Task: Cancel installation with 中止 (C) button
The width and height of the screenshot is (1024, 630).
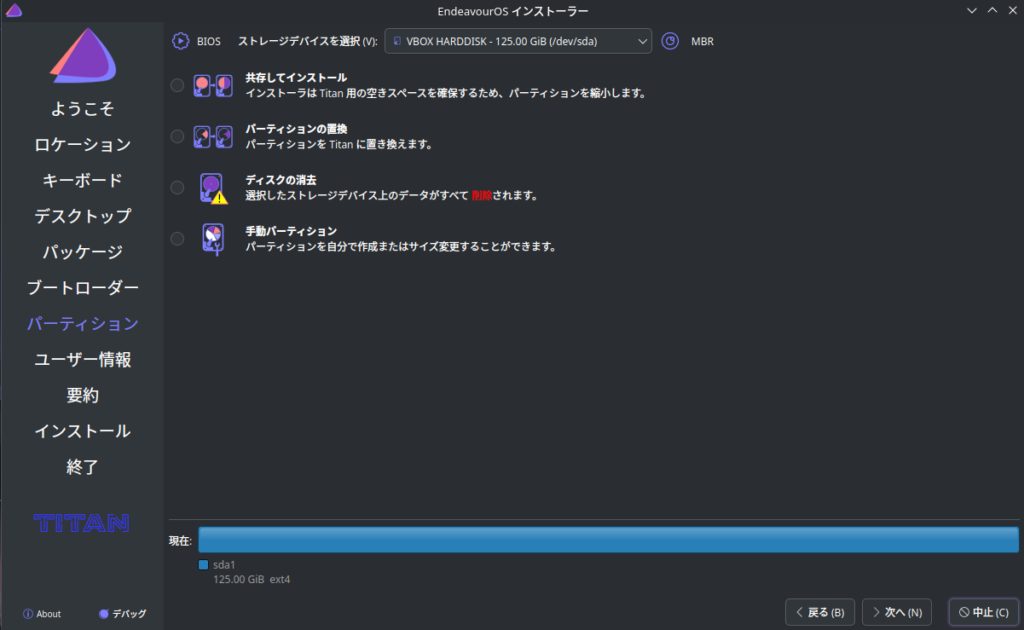Action: pyautogui.click(x=983, y=611)
